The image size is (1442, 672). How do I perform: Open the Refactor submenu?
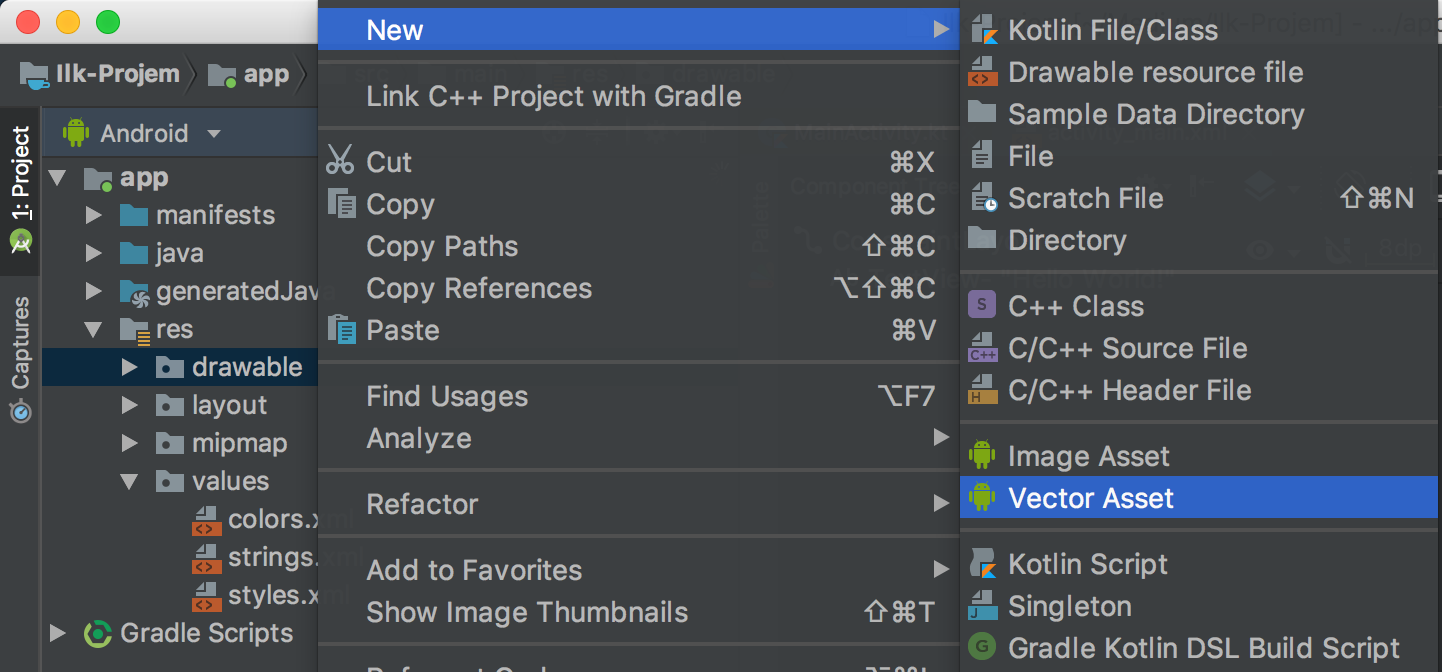coord(638,504)
